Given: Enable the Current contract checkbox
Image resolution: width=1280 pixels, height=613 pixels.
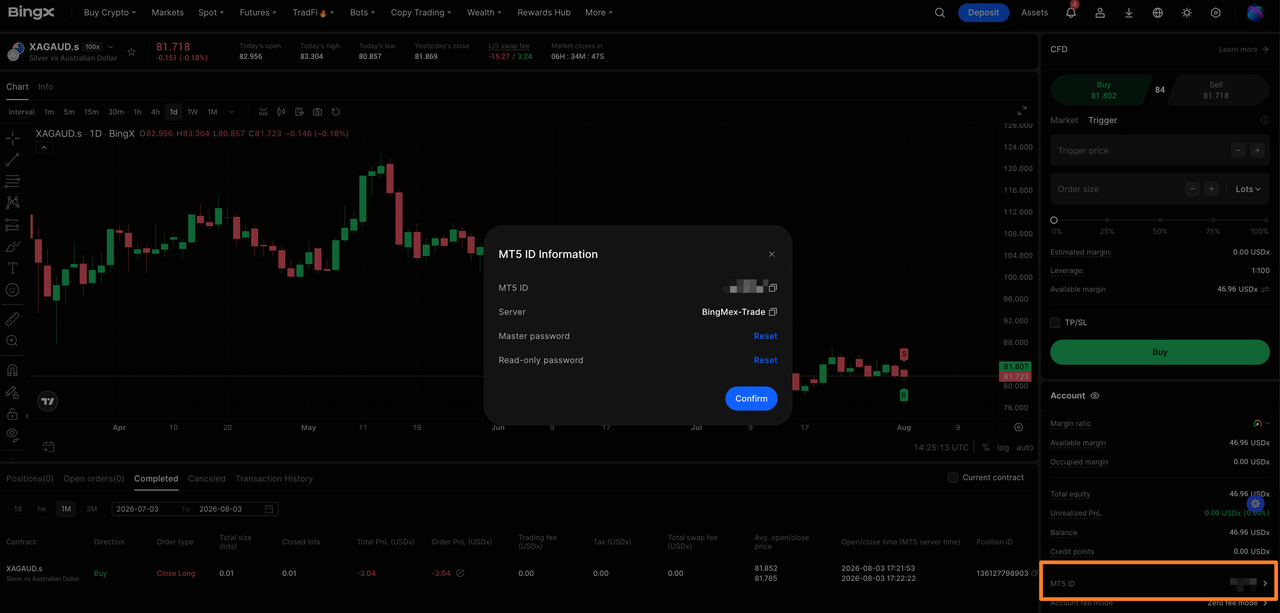Looking at the screenshot, I should 953,478.
